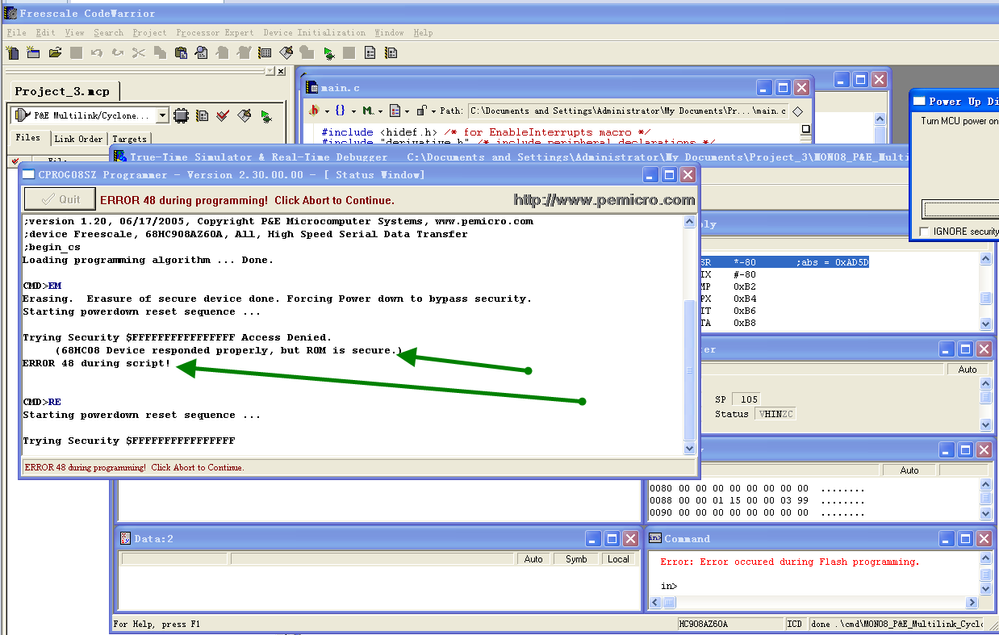Open the P&E Multilink/Cyclone target dropdown
The height and width of the screenshot is (635, 999).
pyautogui.click(x=162, y=115)
